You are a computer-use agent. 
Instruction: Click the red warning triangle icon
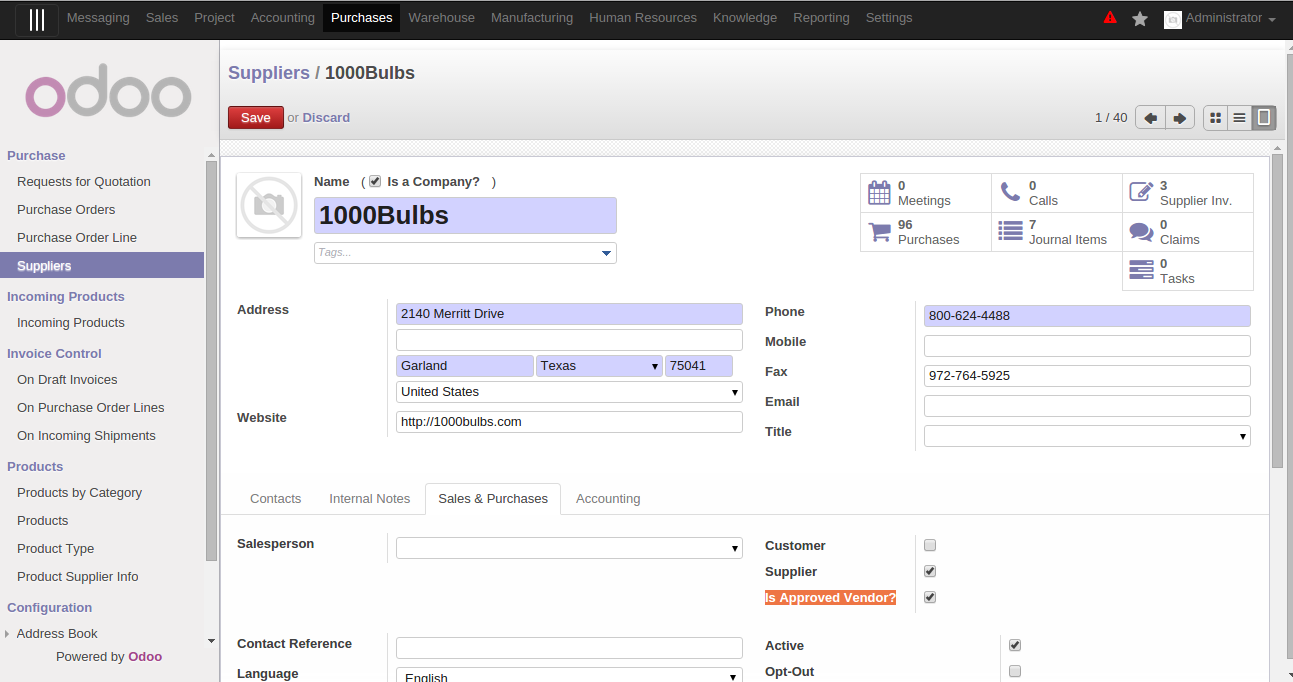[x=1110, y=18]
